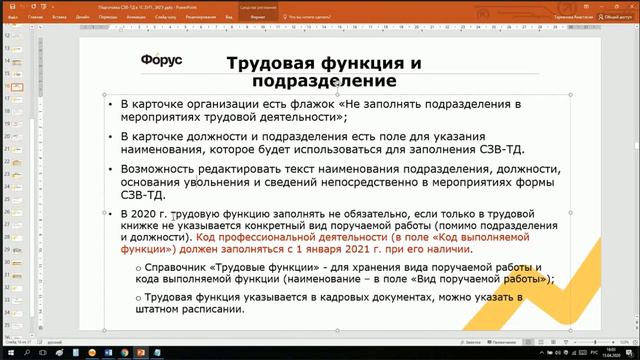Open the Формат contextual tab
The width and height of the screenshot is (640, 360).
[x=258, y=17]
